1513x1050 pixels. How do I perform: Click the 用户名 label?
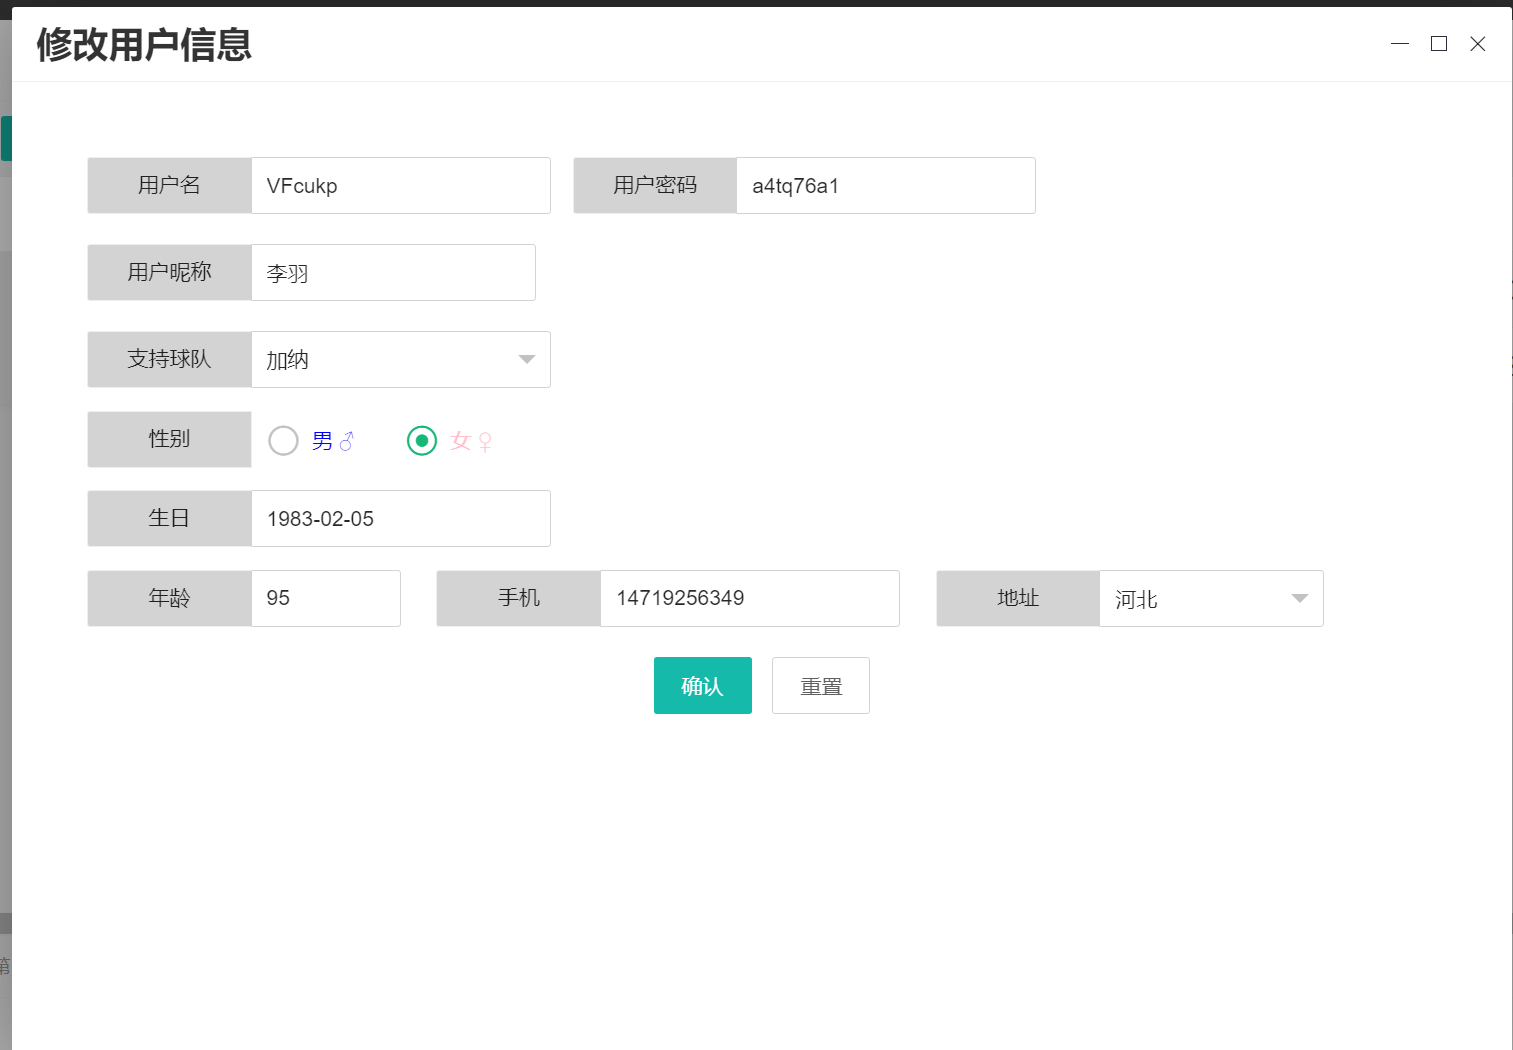coord(169,186)
